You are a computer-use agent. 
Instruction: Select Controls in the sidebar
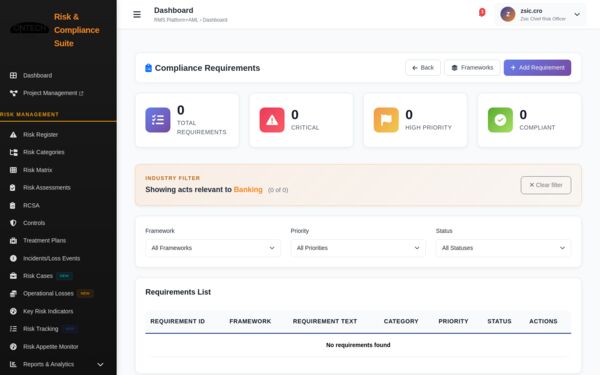34,223
